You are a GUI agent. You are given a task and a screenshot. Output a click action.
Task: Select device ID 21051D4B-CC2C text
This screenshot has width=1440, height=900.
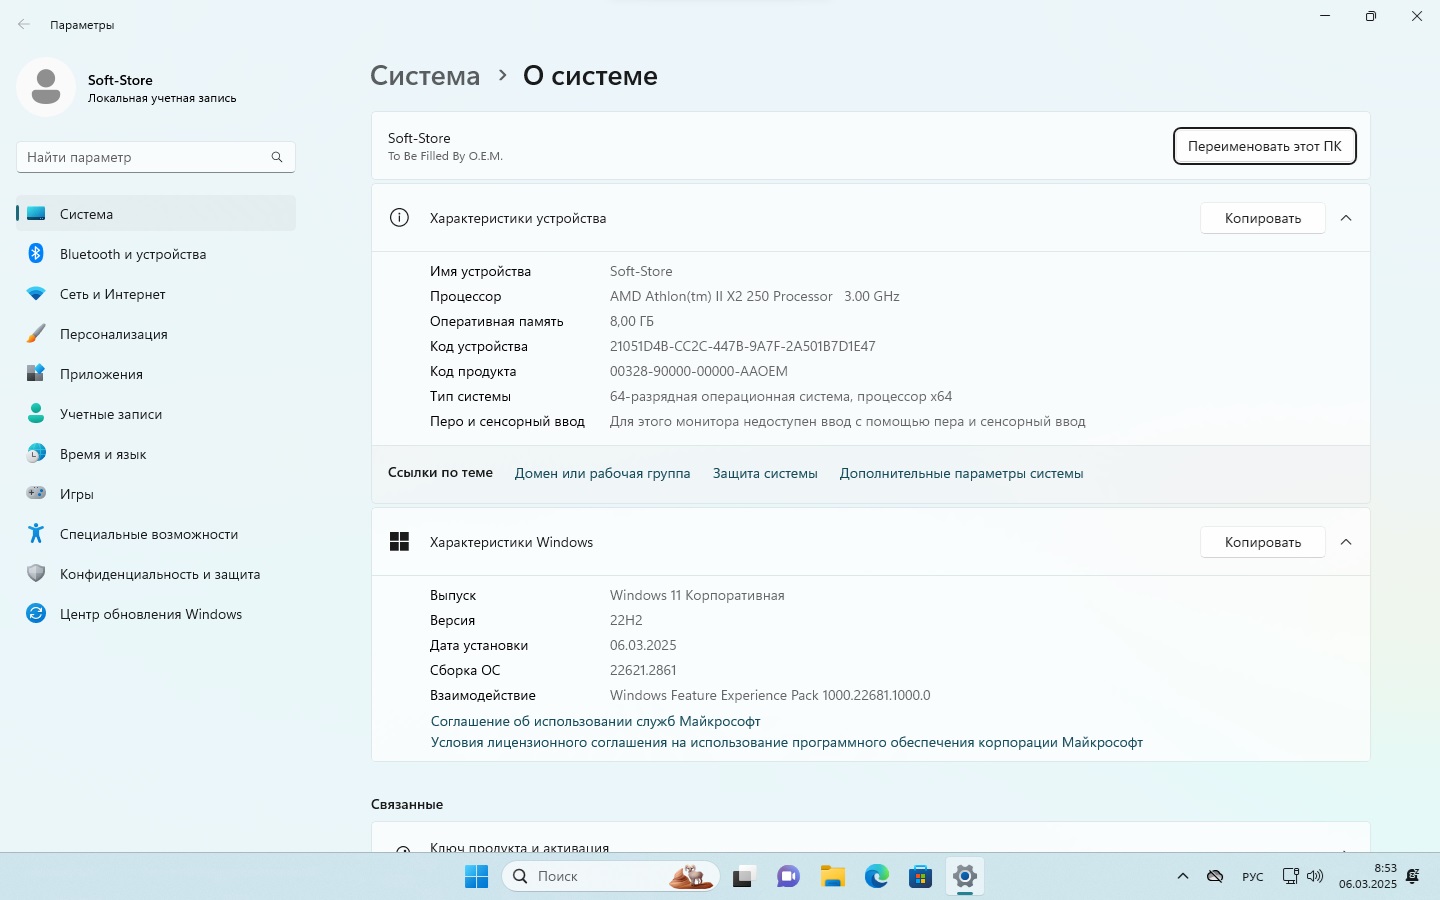coord(742,346)
